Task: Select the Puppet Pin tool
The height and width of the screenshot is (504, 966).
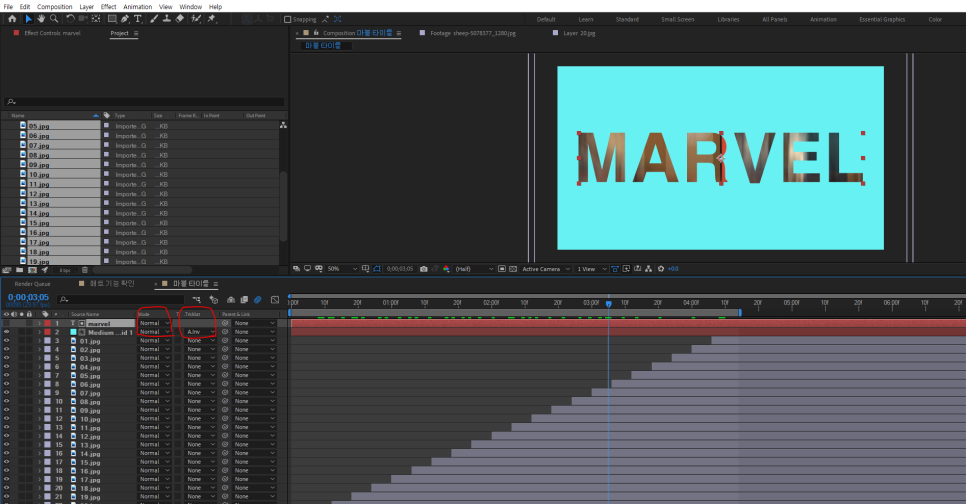Action: pyautogui.click(x=212, y=19)
